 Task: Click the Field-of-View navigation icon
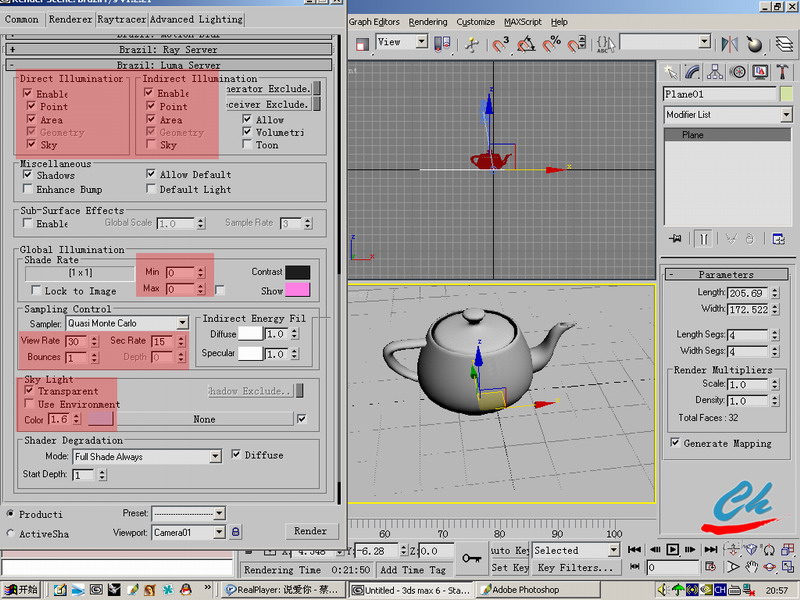[x=732, y=566]
